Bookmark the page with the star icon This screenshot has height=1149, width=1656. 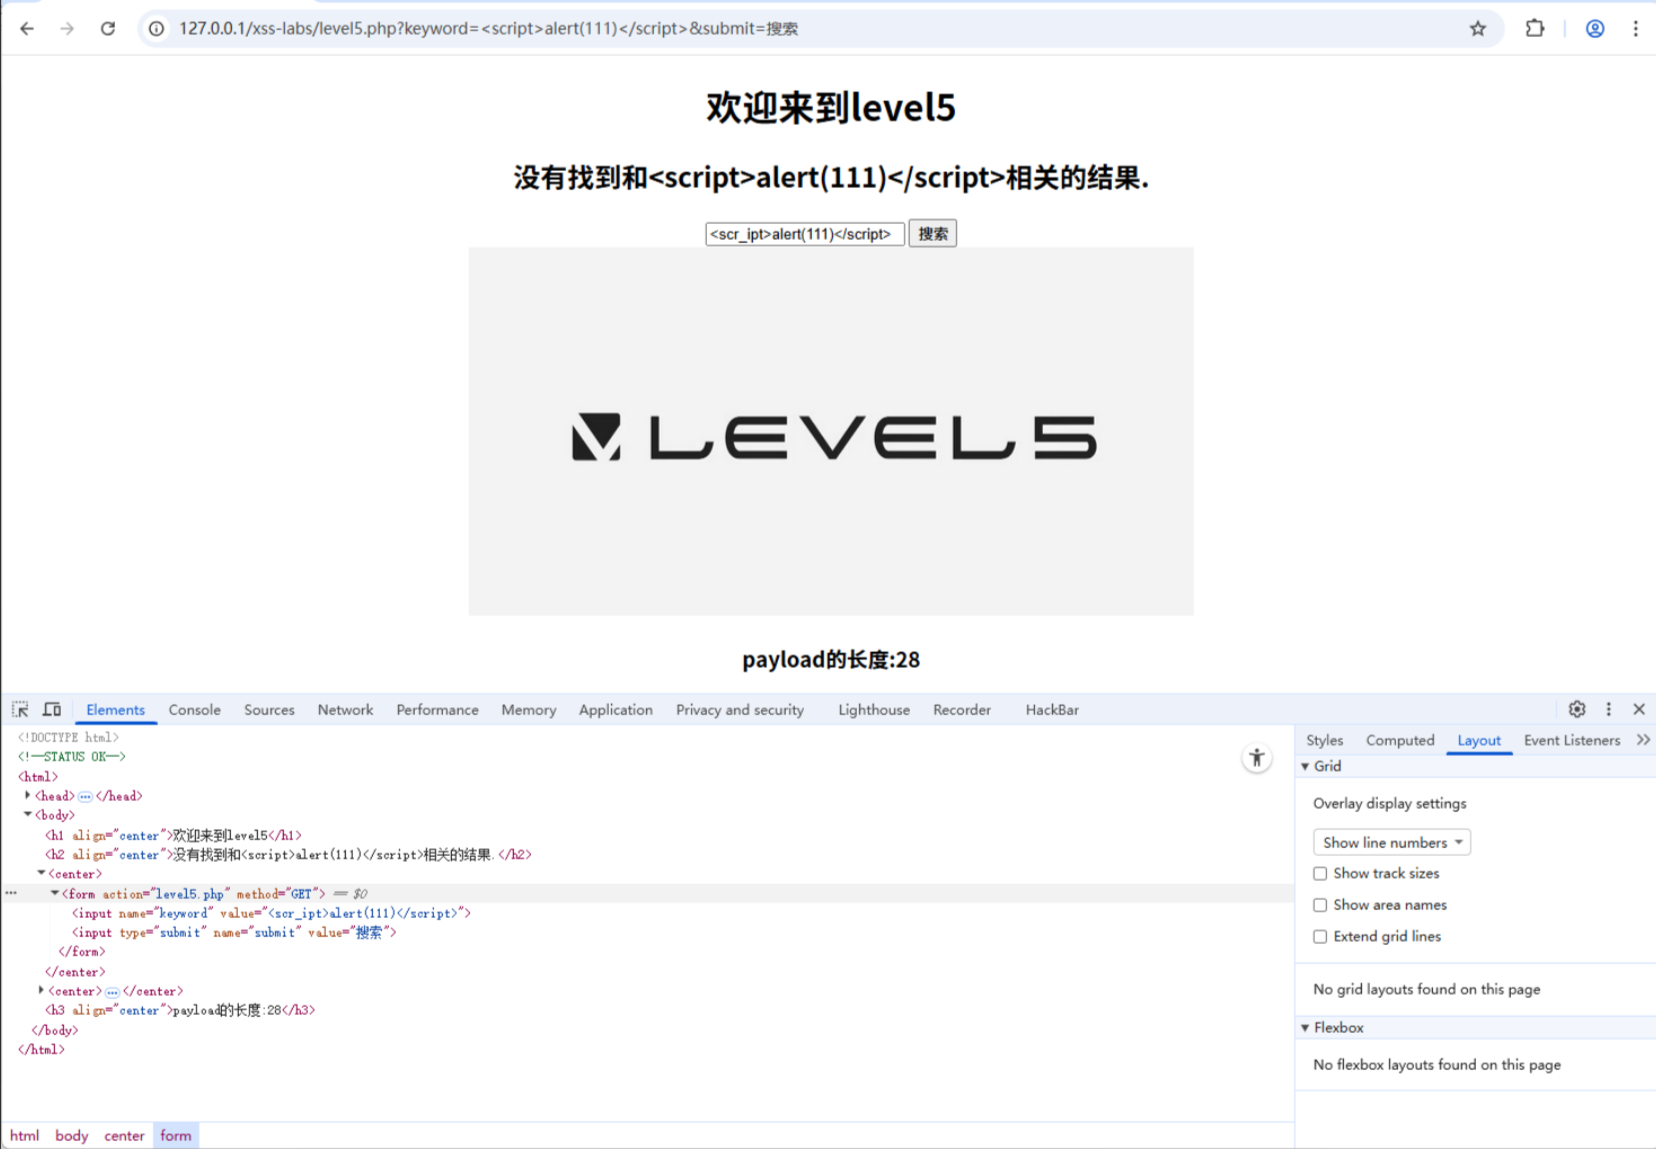point(1477,28)
